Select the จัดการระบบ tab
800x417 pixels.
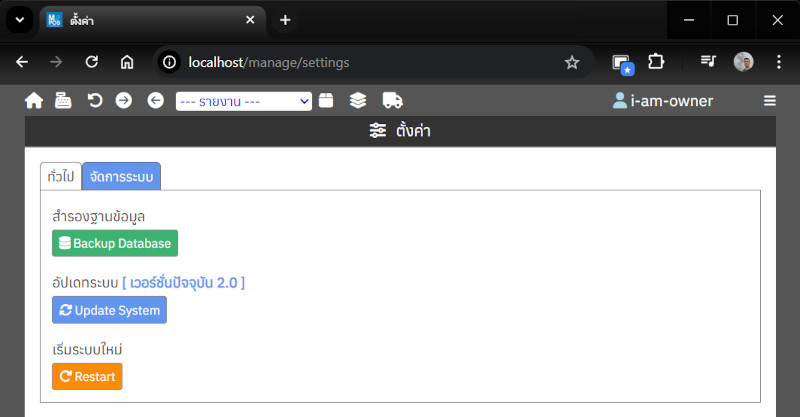pyautogui.click(x=121, y=176)
